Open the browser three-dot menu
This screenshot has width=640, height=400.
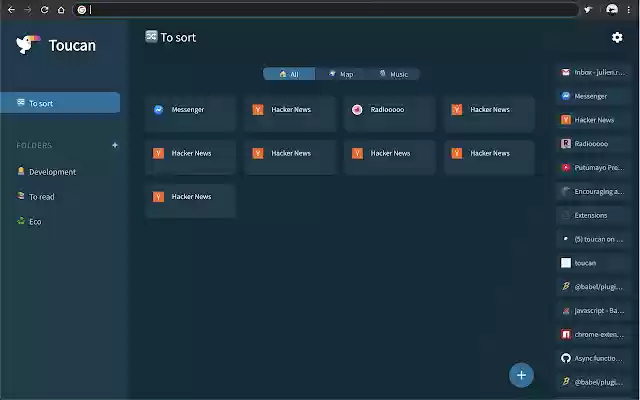(629, 10)
